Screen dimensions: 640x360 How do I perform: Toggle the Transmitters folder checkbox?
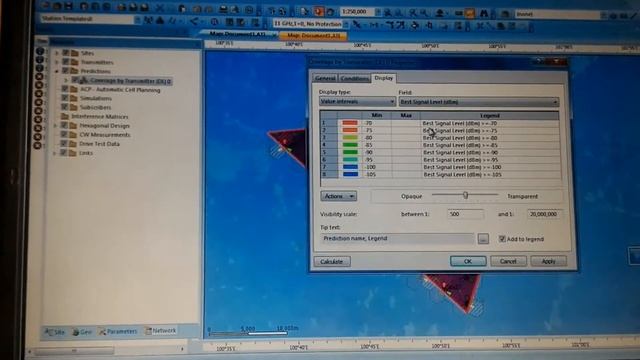(x=66, y=62)
